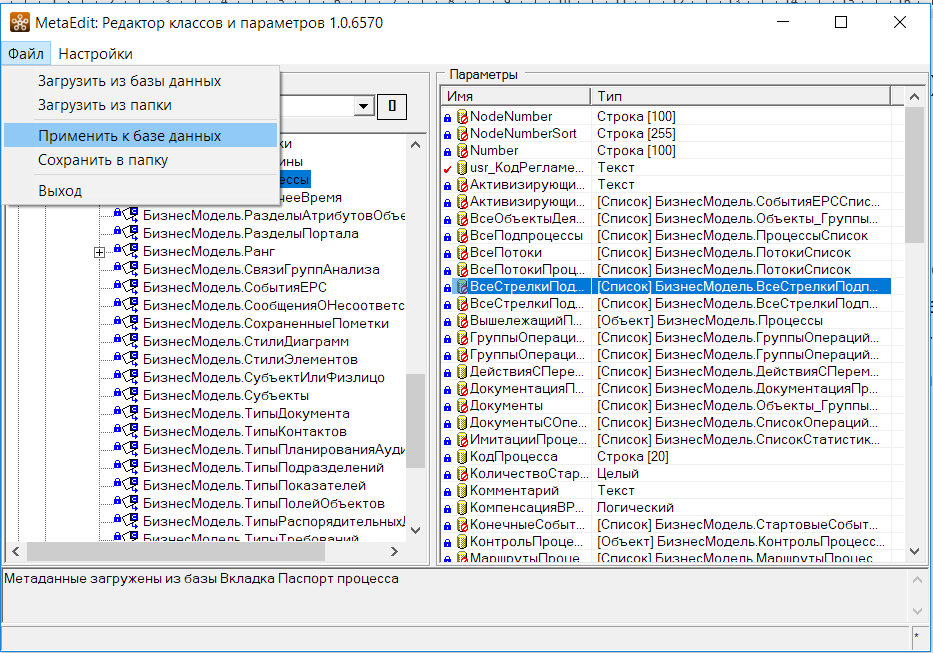Click the class icon beside БизнесМодель.СтилиДиаграмм
The height and width of the screenshot is (653, 933).
tap(131, 342)
